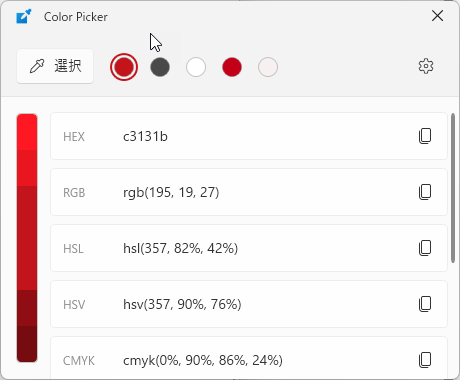Click the rgb(195, 19, 27) value row
This screenshot has height=380, width=460.
249,192
